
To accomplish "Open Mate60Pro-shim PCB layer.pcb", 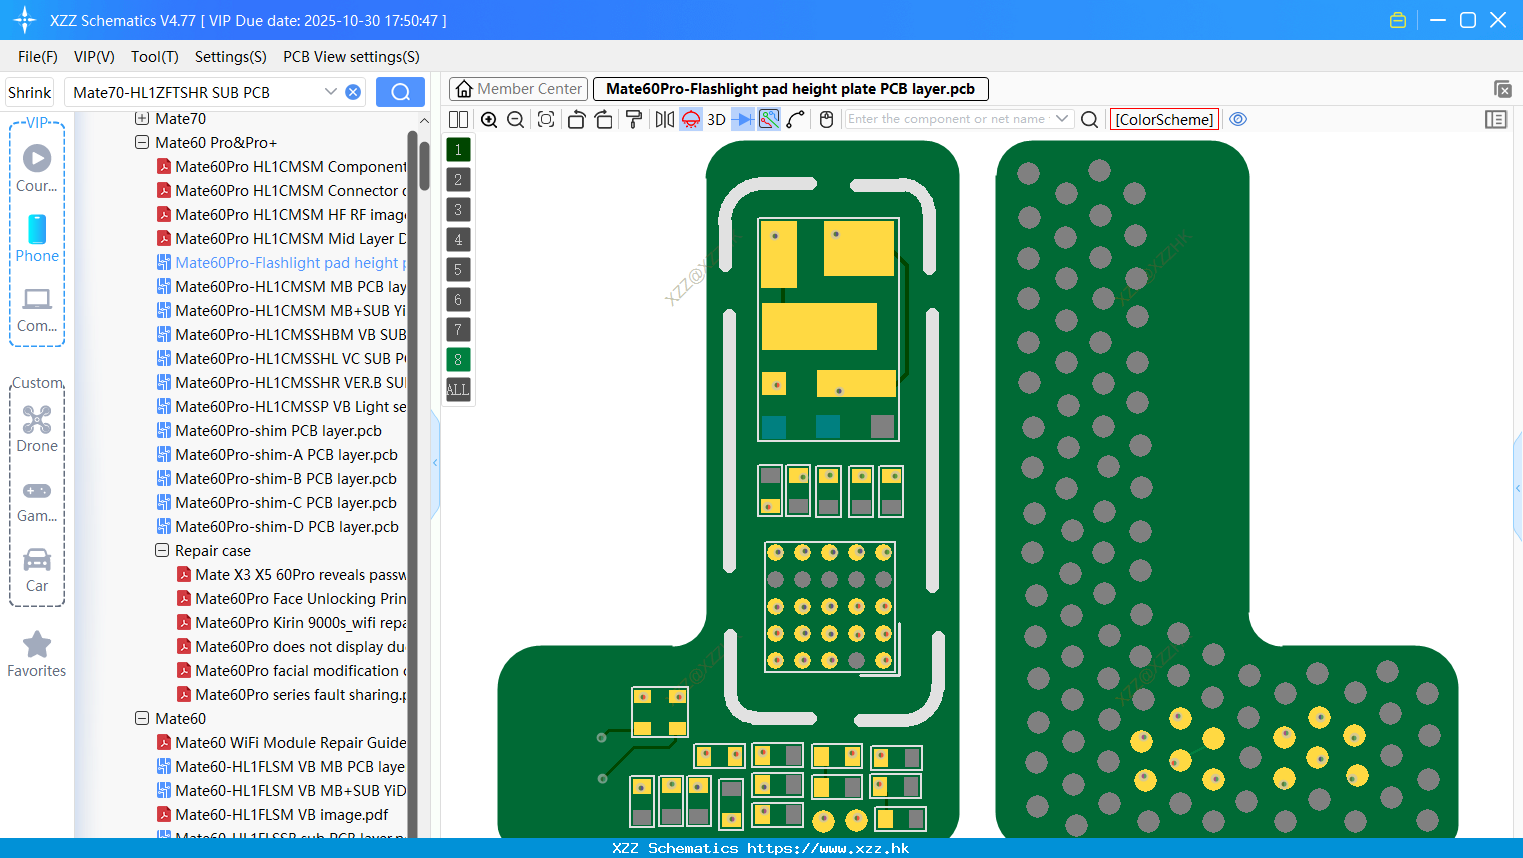I will pos(278,431).
